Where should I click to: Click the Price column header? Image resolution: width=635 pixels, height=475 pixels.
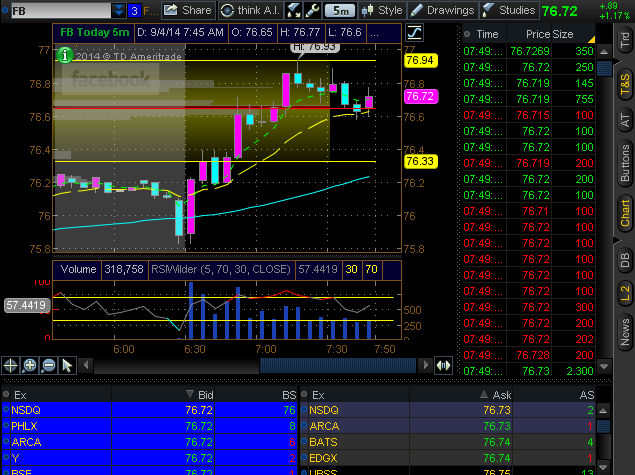click(x=537, y=34)
